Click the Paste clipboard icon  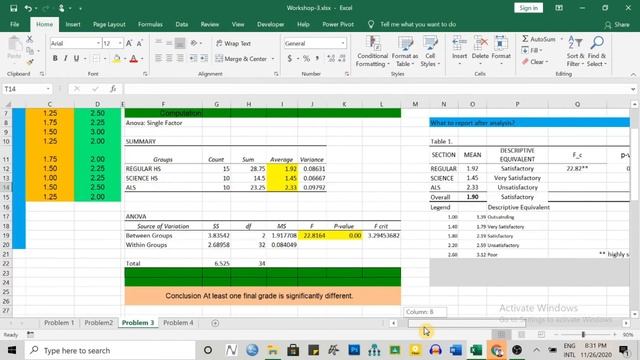pyautogui.click(x=15, y=44)
